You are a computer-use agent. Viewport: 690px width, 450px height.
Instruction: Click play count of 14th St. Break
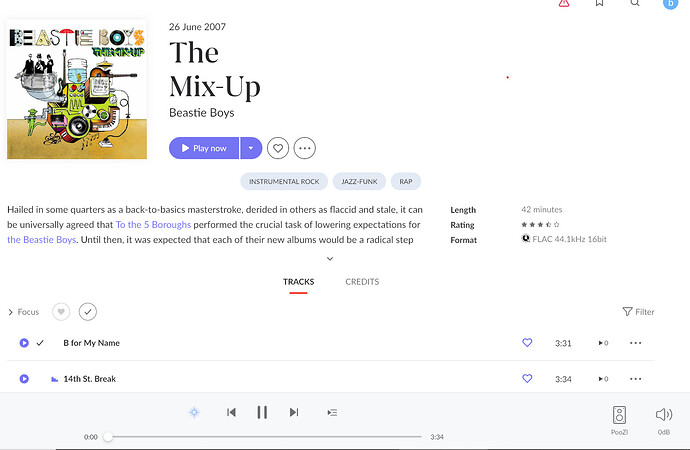coord(603,379)
